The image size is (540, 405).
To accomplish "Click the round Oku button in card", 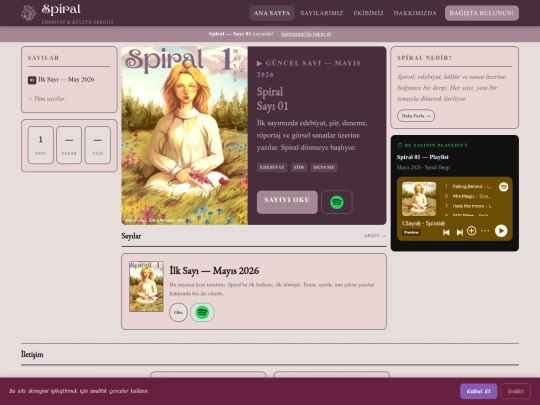I will tap(178, 312).
